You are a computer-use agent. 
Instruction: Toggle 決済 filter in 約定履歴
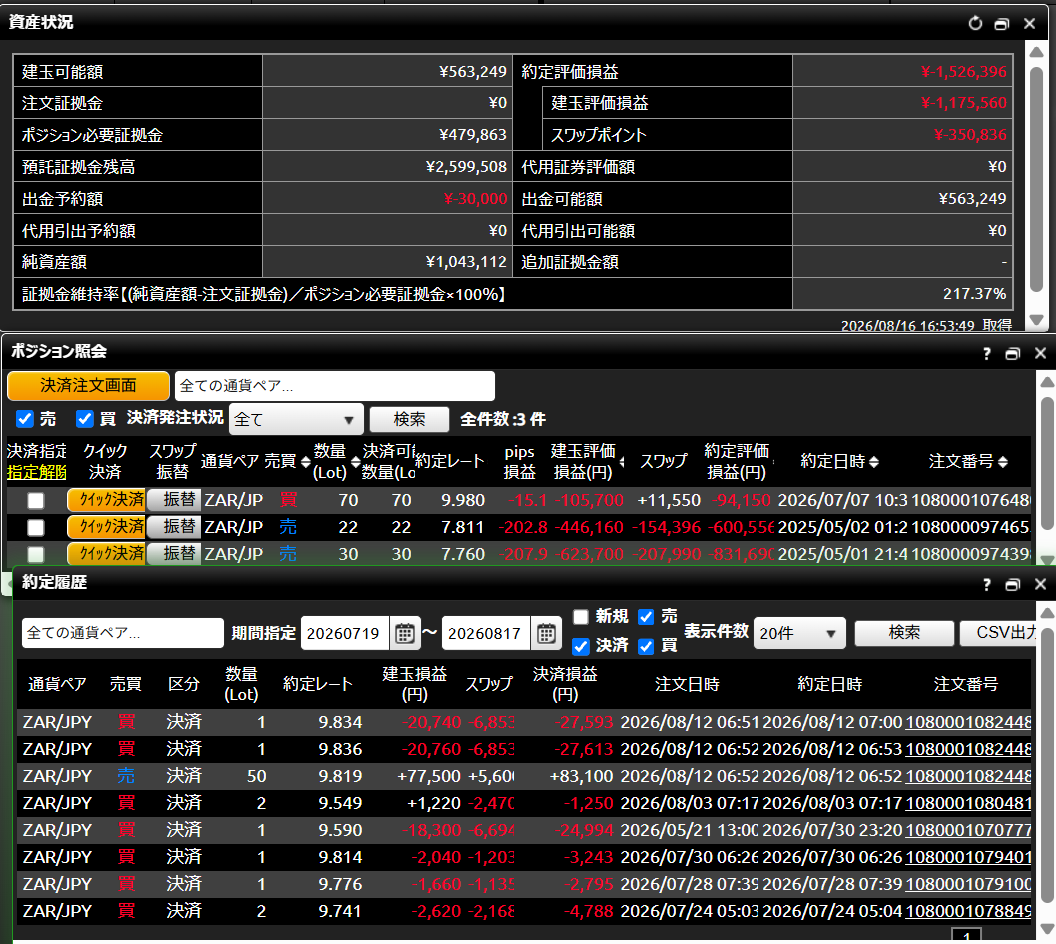coord(581,646)
